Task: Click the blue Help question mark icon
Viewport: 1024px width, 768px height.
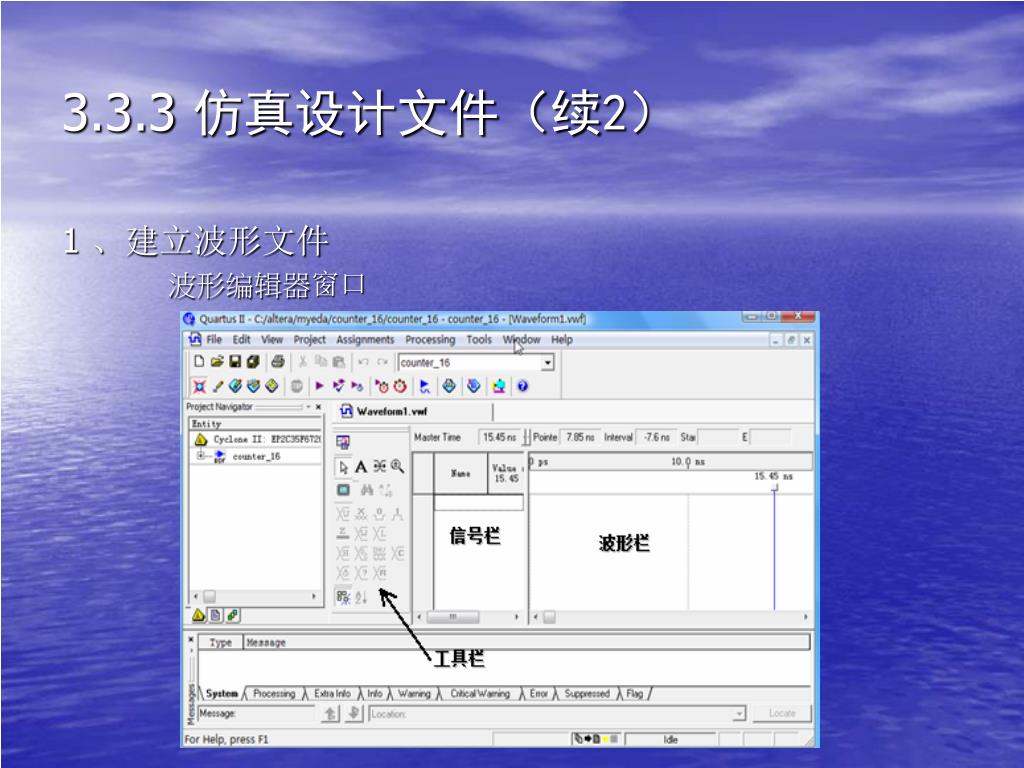Action: [x=522, y=386]
